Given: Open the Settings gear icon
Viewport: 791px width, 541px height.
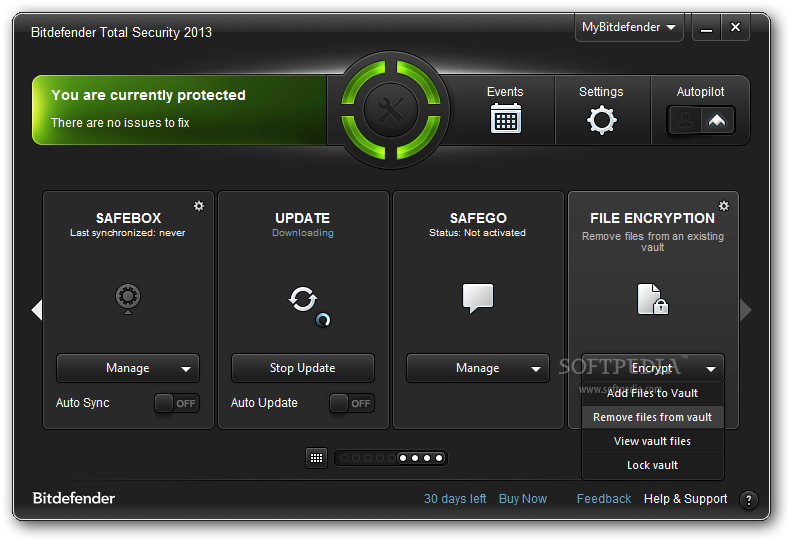Looking at the screenshot, I should 601,120.
